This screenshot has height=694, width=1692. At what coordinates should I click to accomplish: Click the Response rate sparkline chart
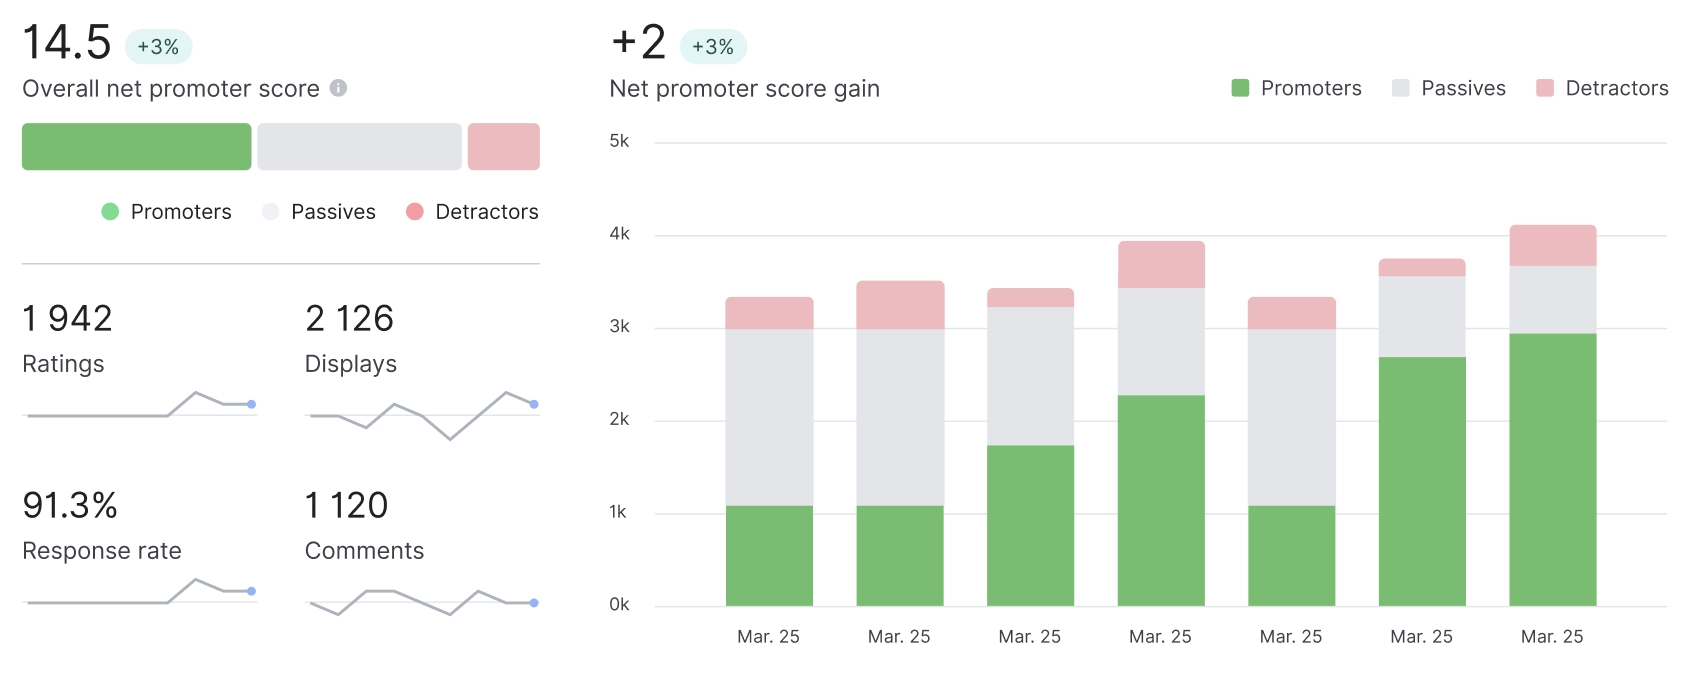pos(140,591)
